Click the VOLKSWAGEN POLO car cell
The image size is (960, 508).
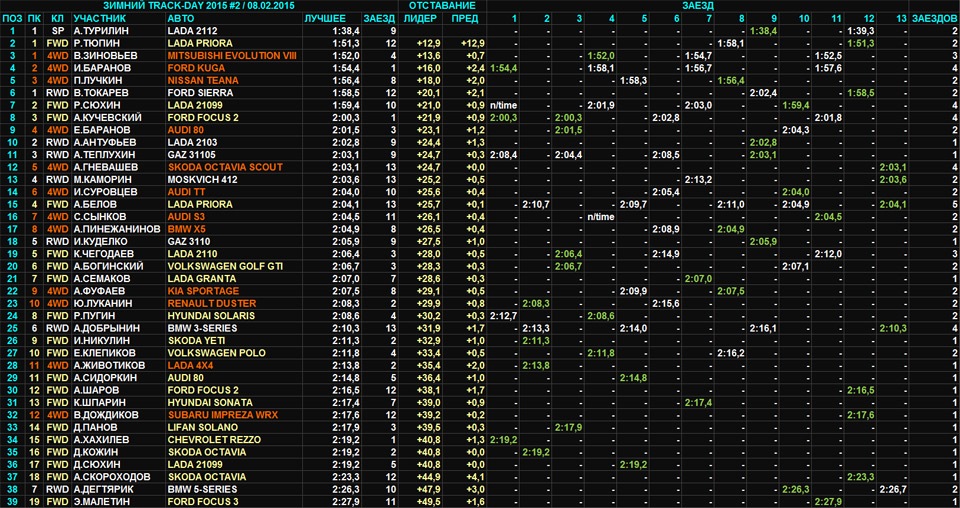point(216,353)
